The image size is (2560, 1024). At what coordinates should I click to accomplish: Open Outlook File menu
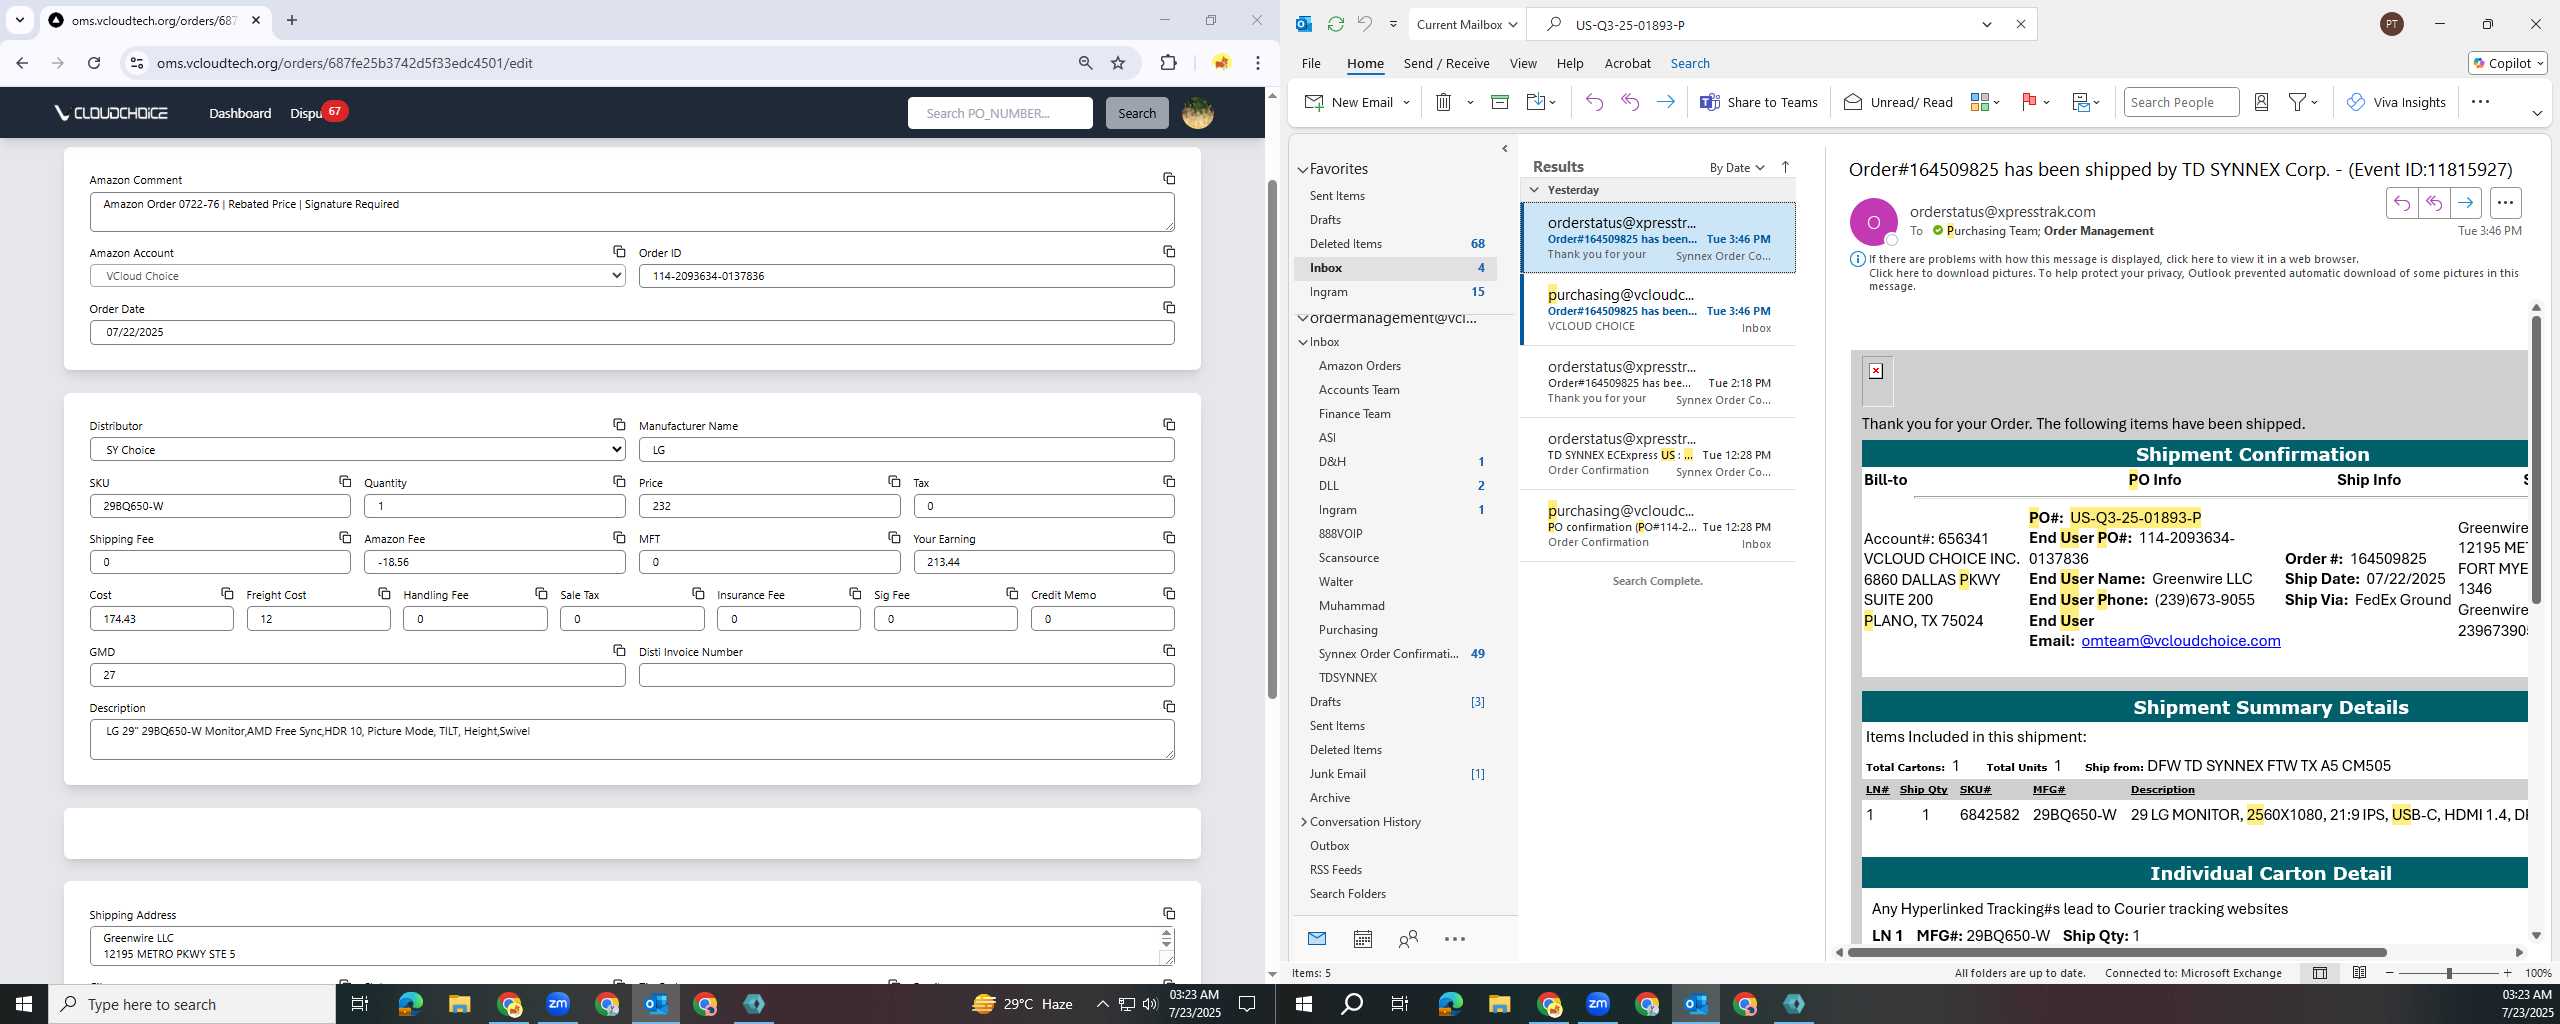pos(1310,63)
